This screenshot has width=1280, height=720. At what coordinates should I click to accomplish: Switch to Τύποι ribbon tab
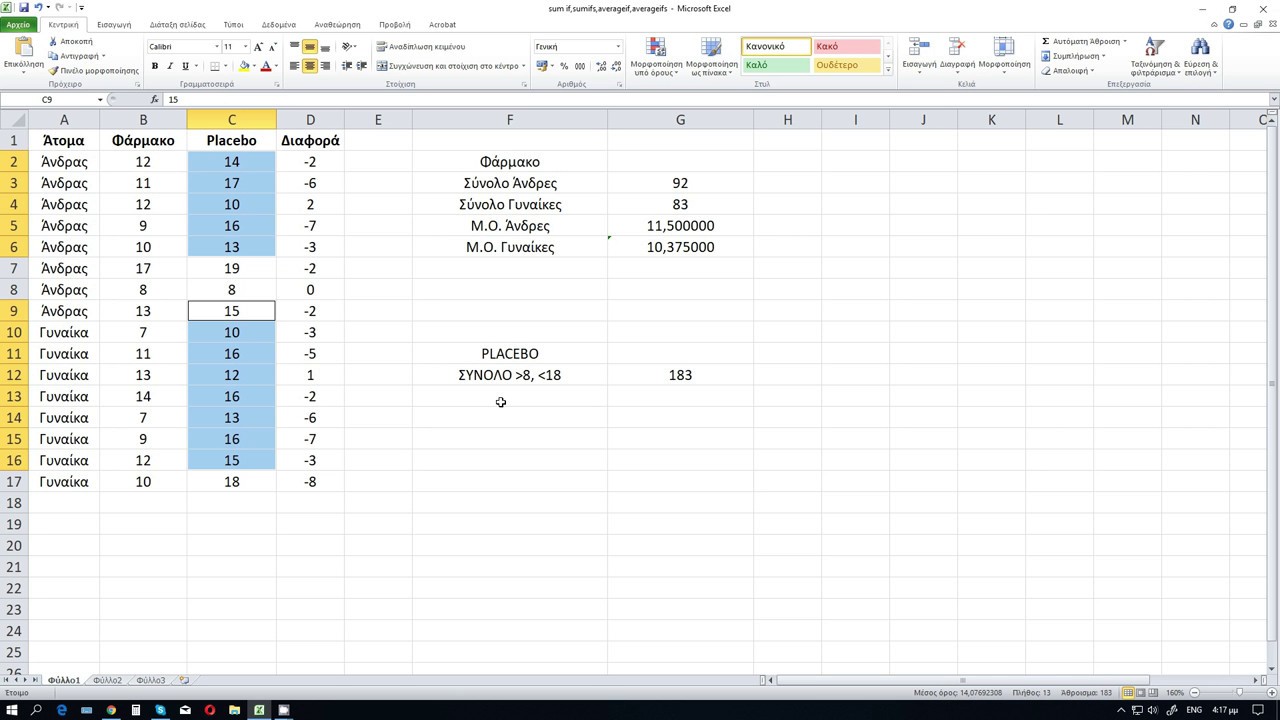tap(233, 24)
